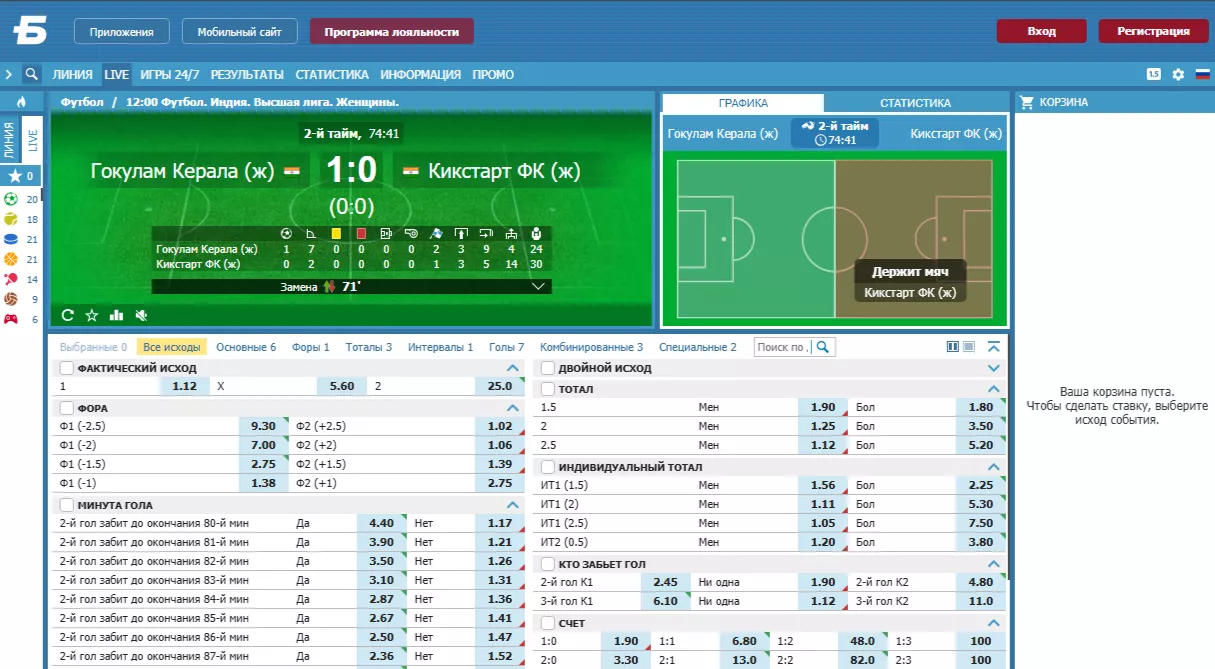
Task: Check the ФОРА market checkbox
Action: (x=67, y=408)
